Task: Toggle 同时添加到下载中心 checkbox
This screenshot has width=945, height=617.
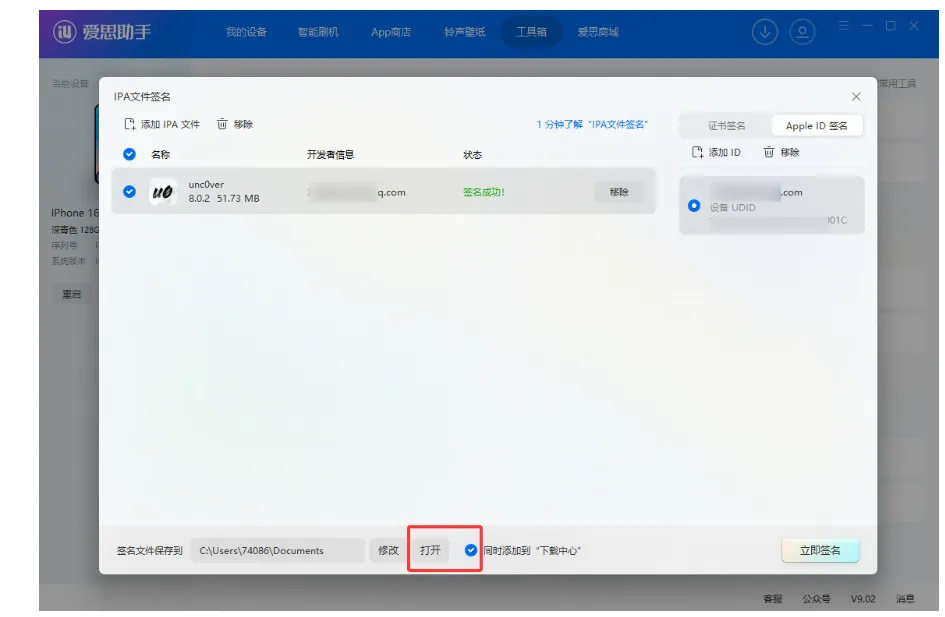Action: coord(471,550)
